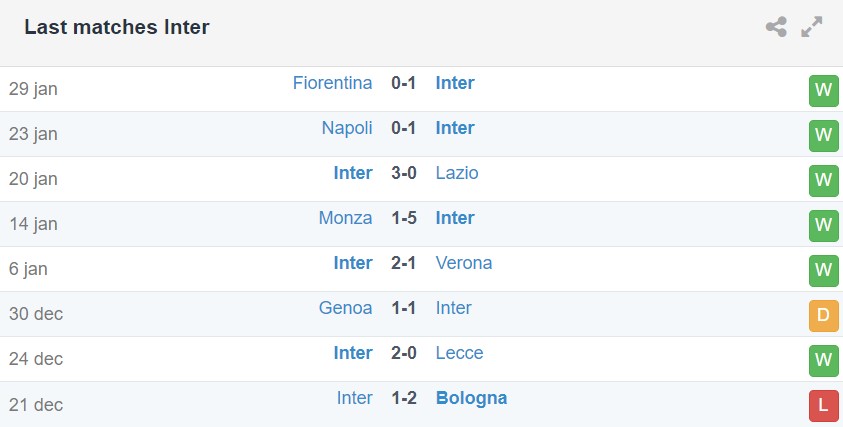This screenshot has width=843, height=427.
Task: Click the W badge for Lecce match
Action: [823, 360]
